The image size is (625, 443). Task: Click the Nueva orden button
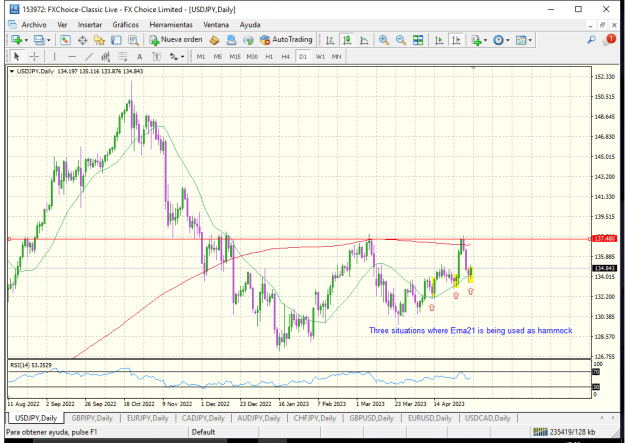[176, 40]
